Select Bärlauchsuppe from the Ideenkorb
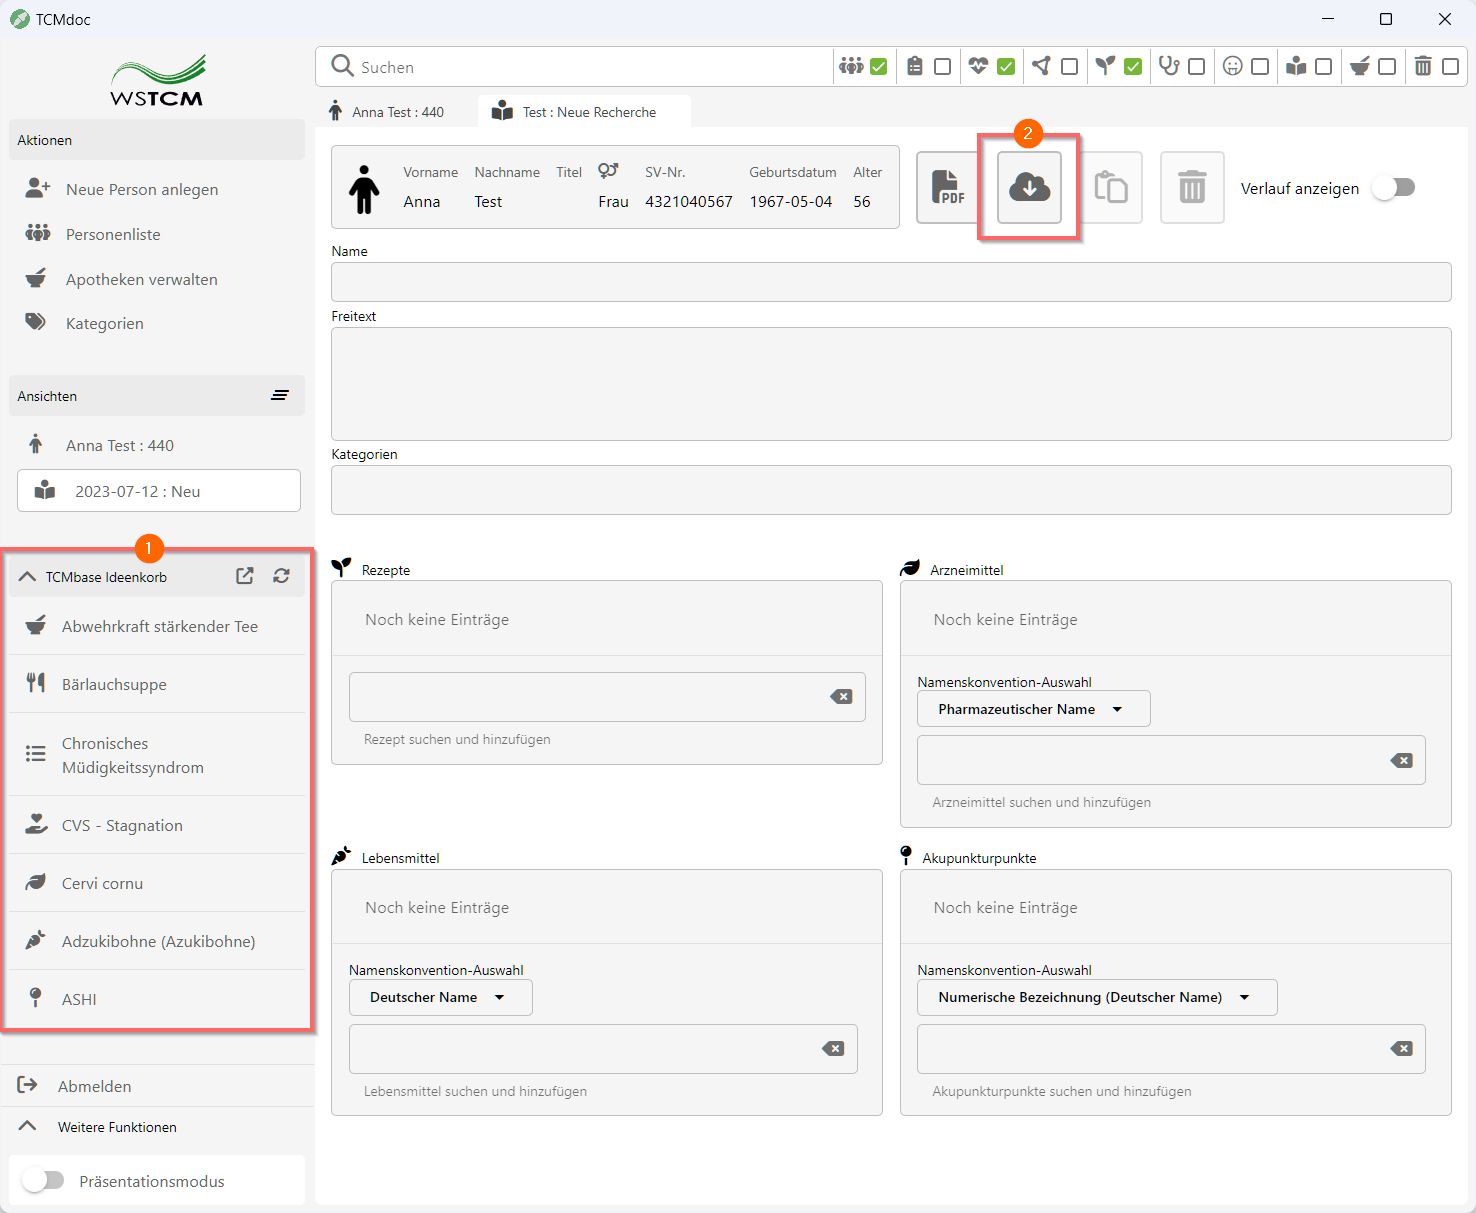 coord(114,685)
